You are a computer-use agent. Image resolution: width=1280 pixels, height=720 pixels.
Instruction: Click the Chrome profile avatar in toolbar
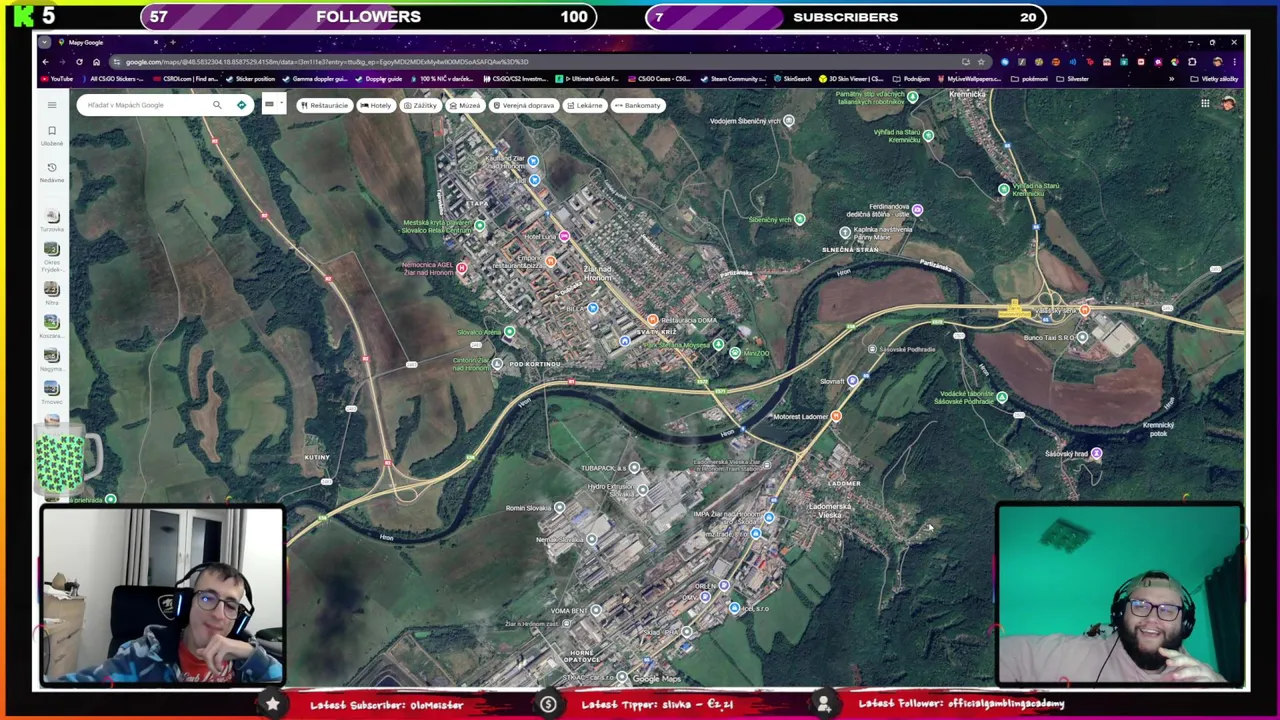coord(1217,62)
